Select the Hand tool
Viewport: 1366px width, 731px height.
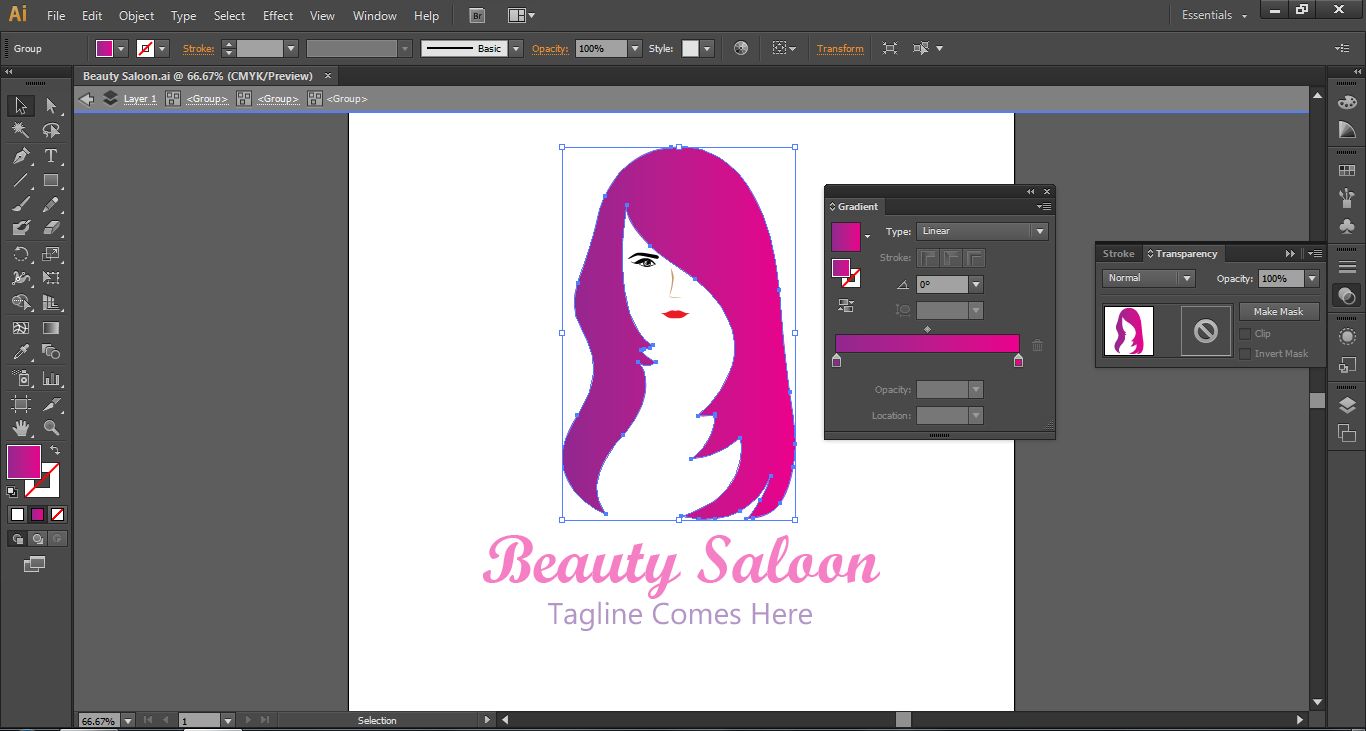tap(20, 428)
